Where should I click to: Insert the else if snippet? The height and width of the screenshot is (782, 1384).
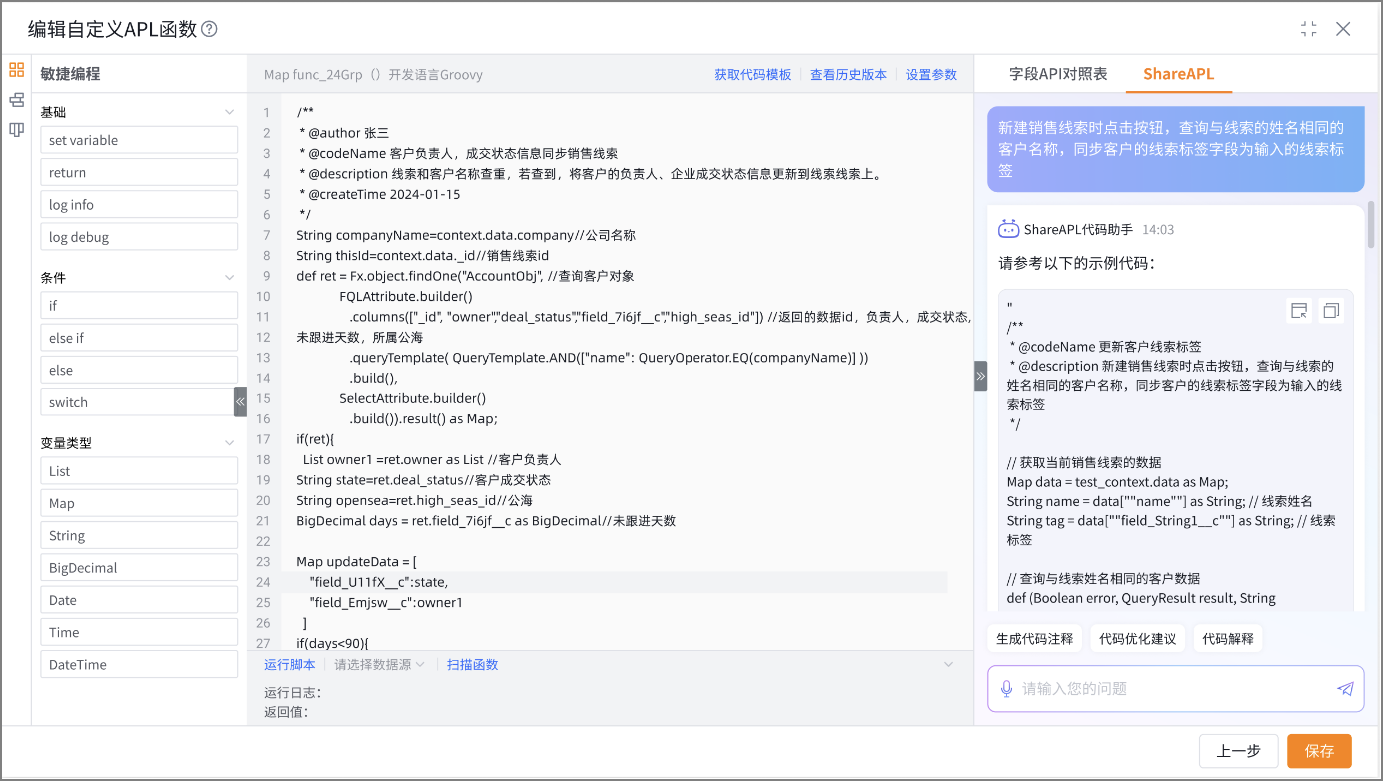[139, 337]
